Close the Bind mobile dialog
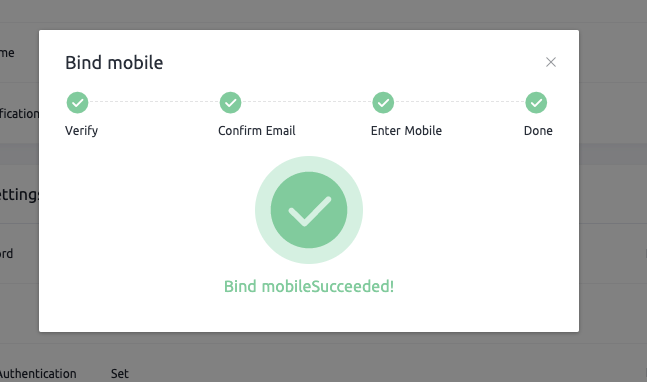The image size is (647, 382). (550, 62)
